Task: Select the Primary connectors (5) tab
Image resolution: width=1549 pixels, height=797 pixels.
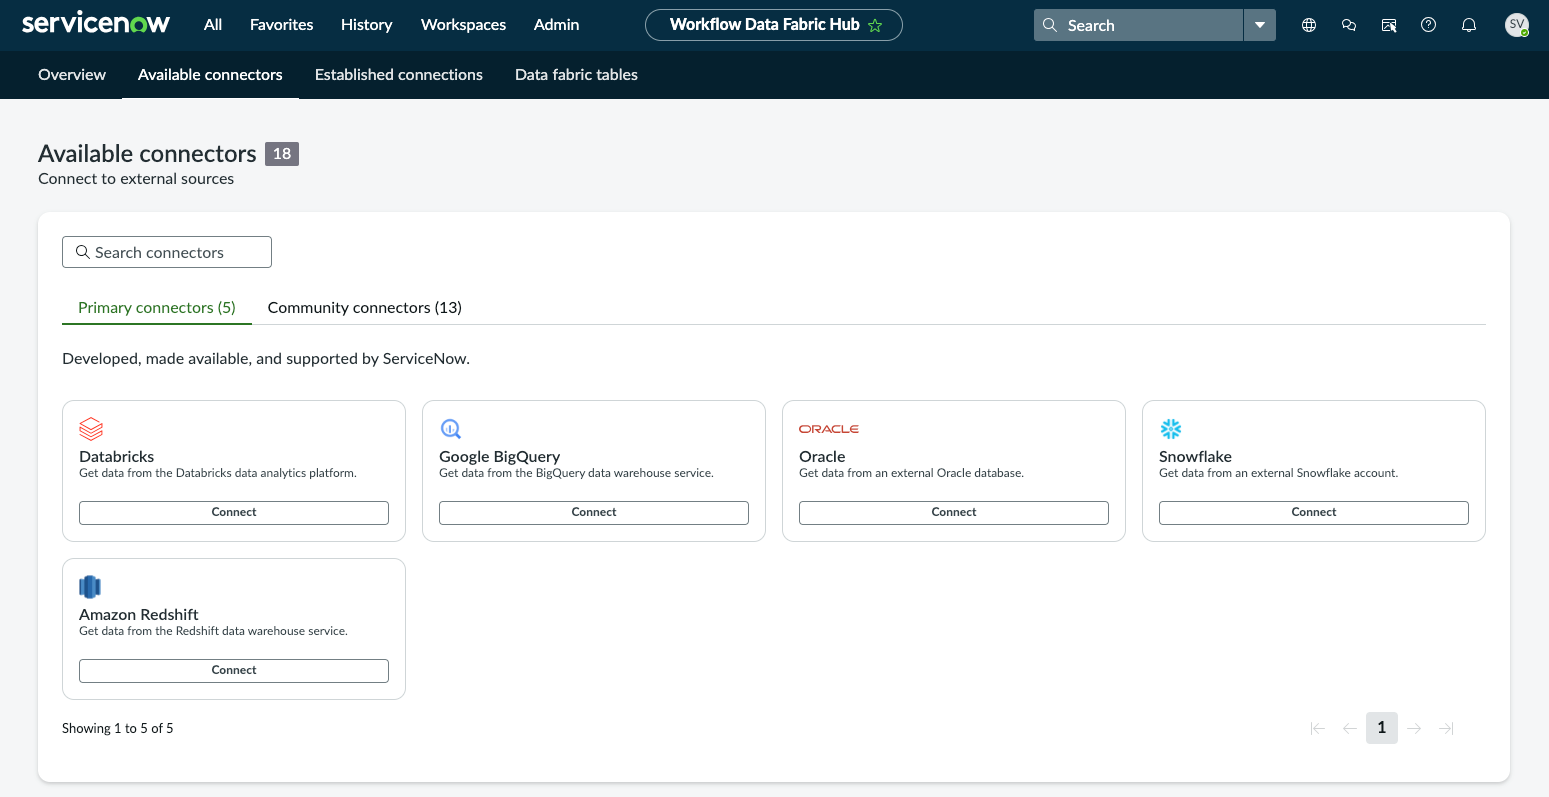Action: pos(157,308)
